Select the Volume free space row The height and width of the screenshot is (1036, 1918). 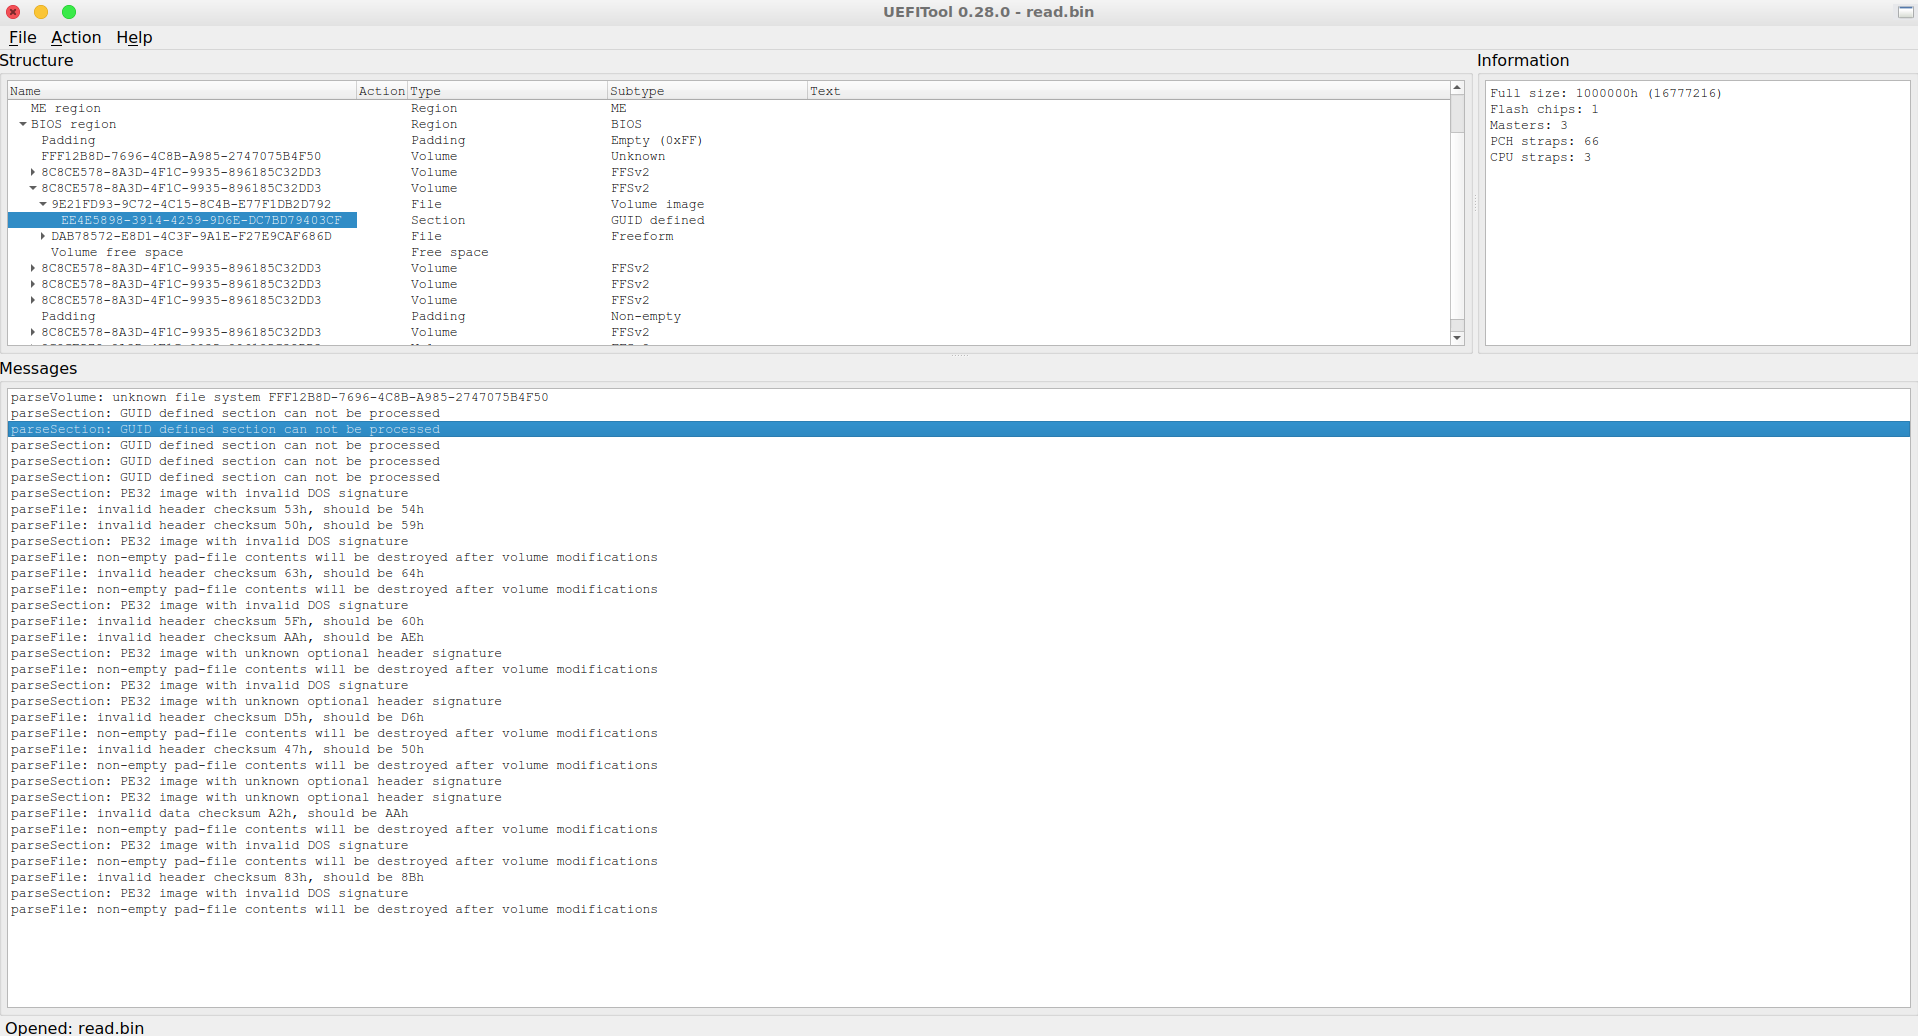[x=117, y=252]
